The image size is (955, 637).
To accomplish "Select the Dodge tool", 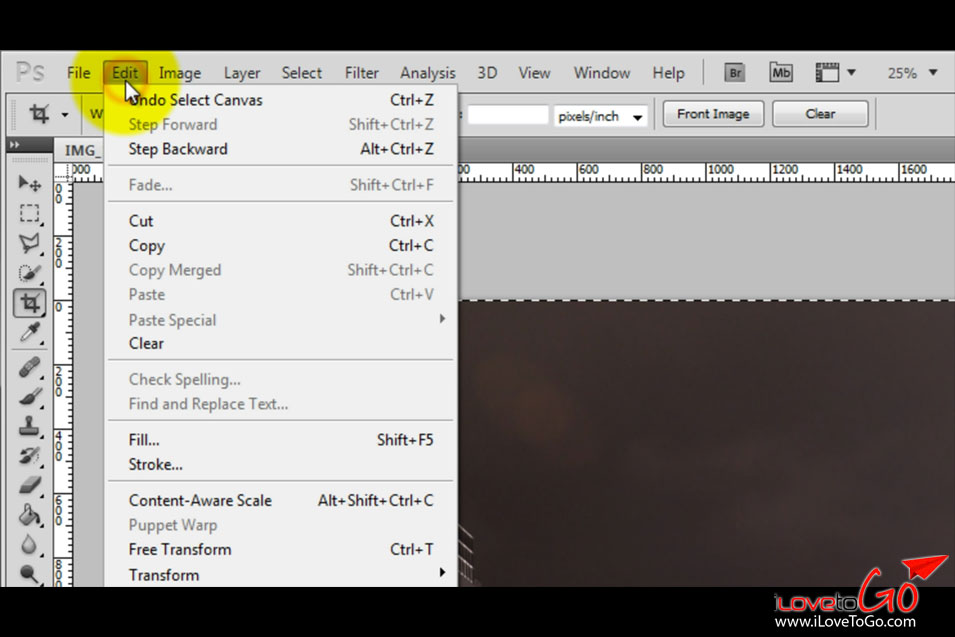I will pos(29,573).
